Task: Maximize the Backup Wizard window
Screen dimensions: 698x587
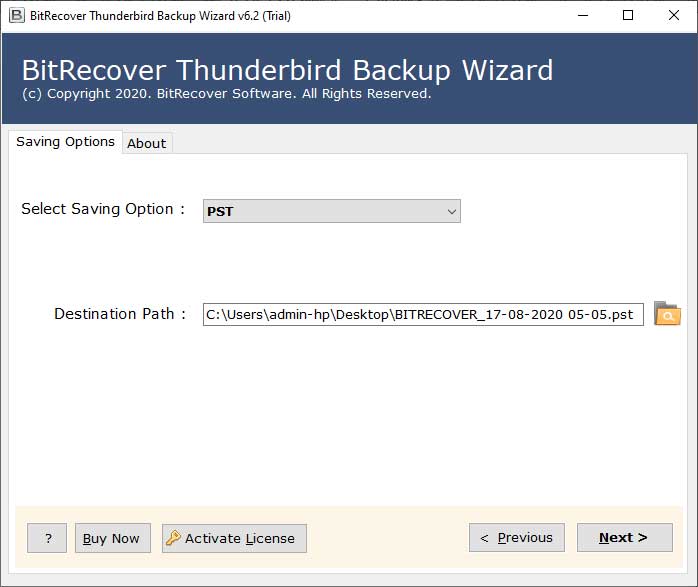Action: (628, 16)
